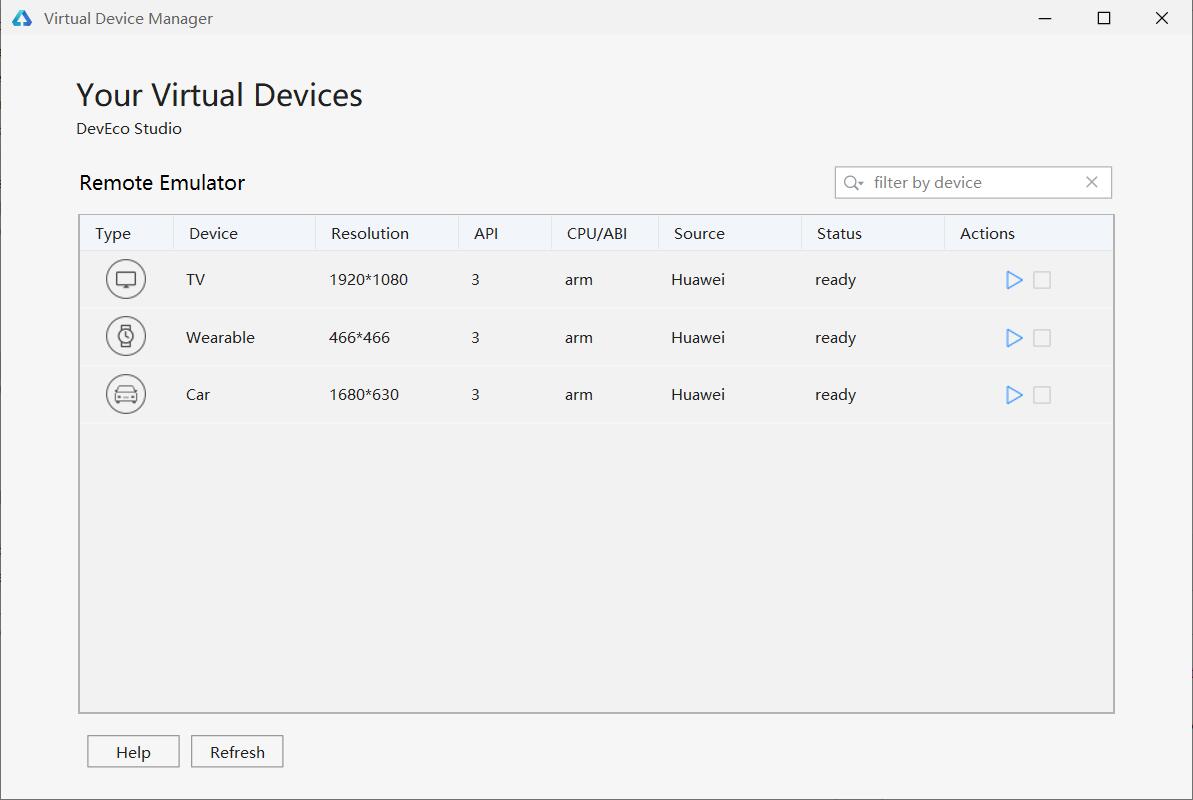Click the 1920*1080 resolution cell

[368, 279]
